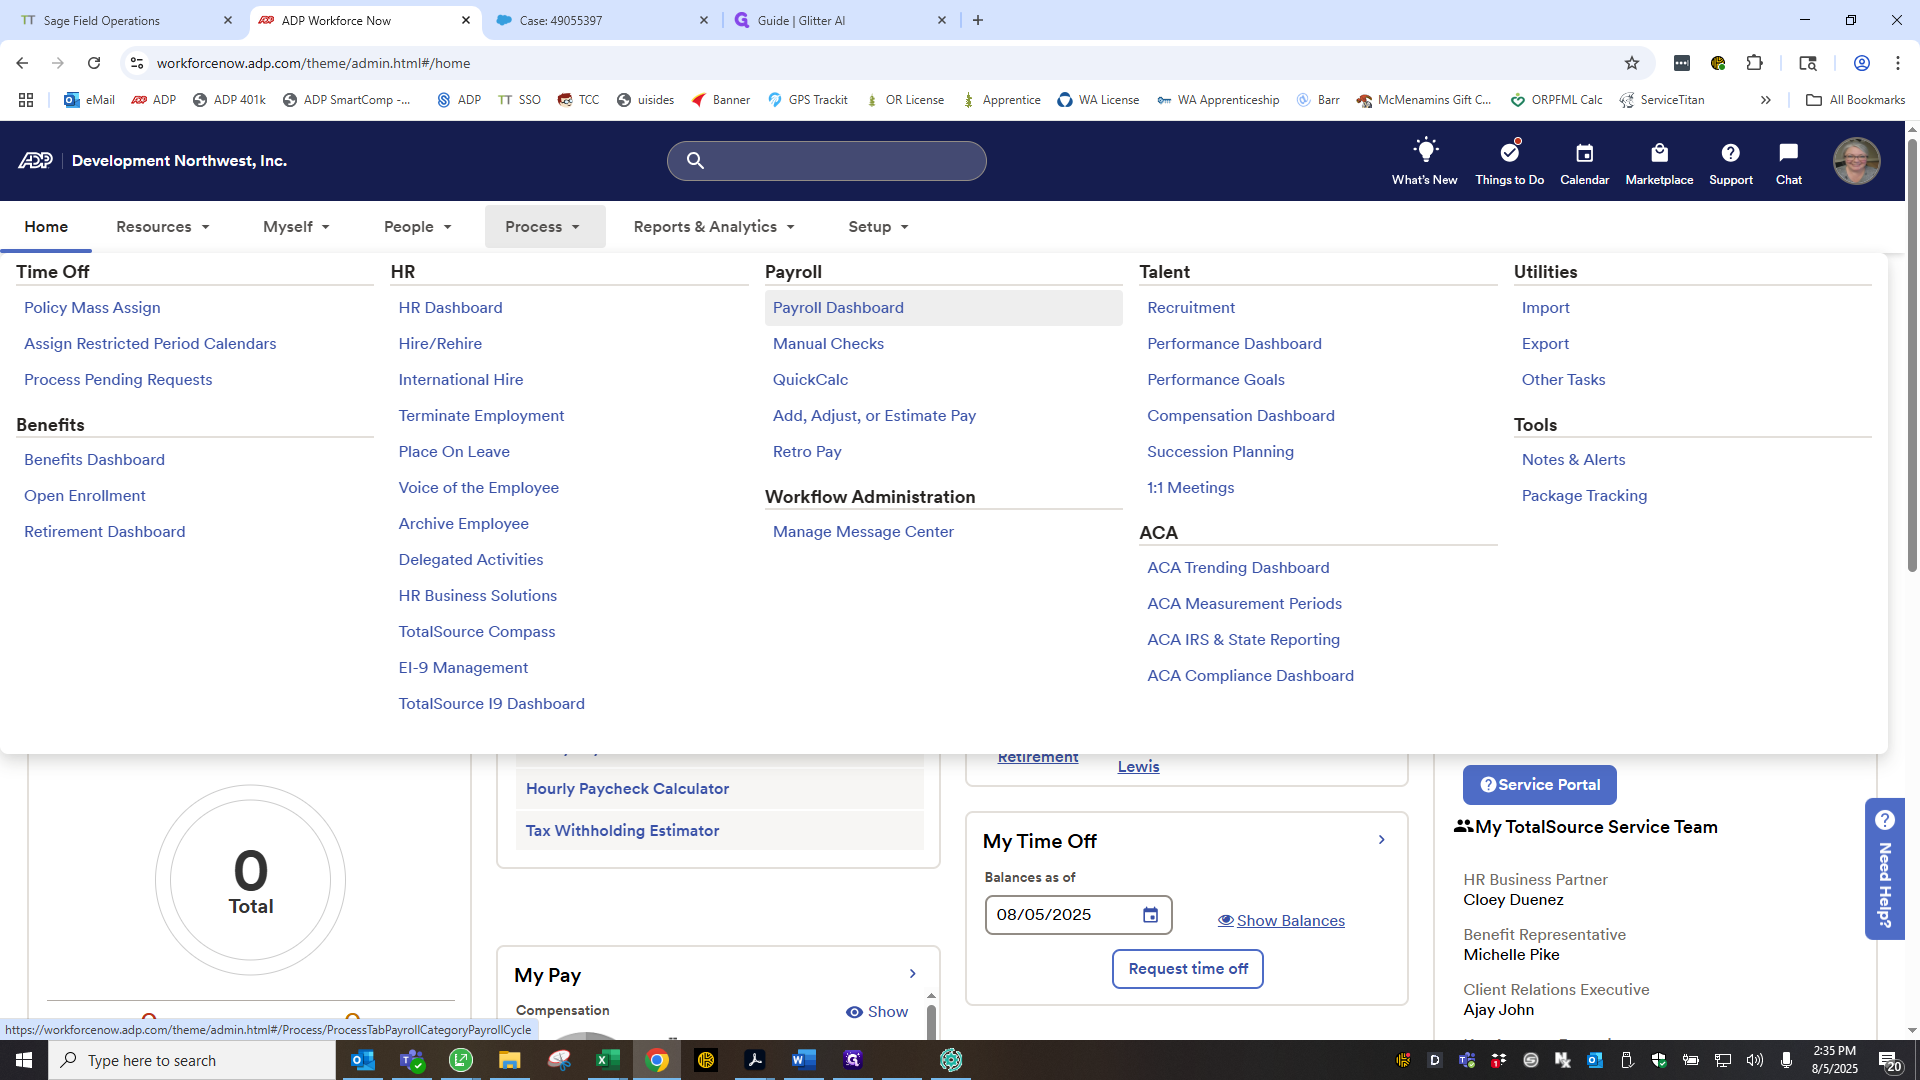Open Word from the taskbar
The image size is (1920, 1080).
[x=803, y=1060]
